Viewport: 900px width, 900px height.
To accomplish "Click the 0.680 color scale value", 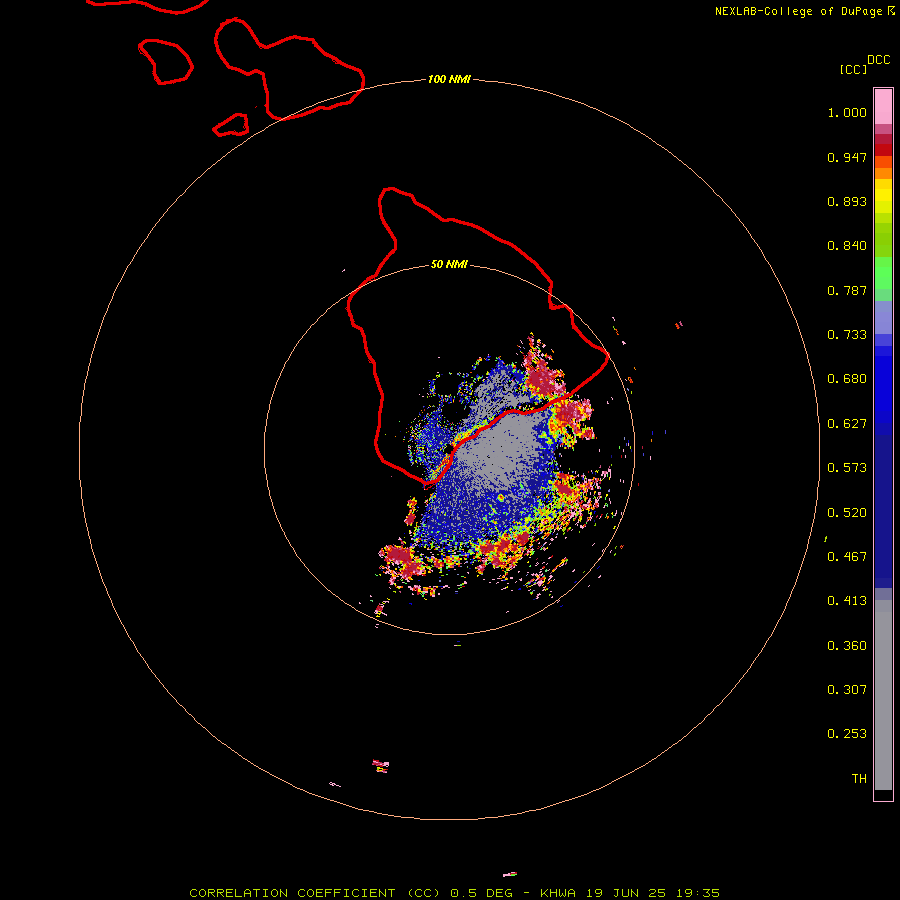I will coord(847,379).
